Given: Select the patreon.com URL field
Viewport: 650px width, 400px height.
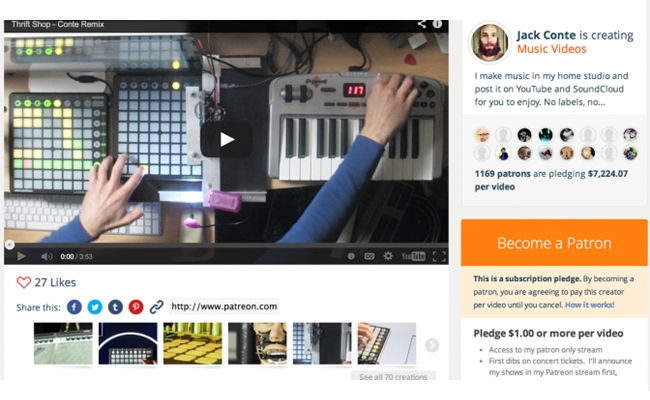Looking at the screenshot, I should click(224, 307).
